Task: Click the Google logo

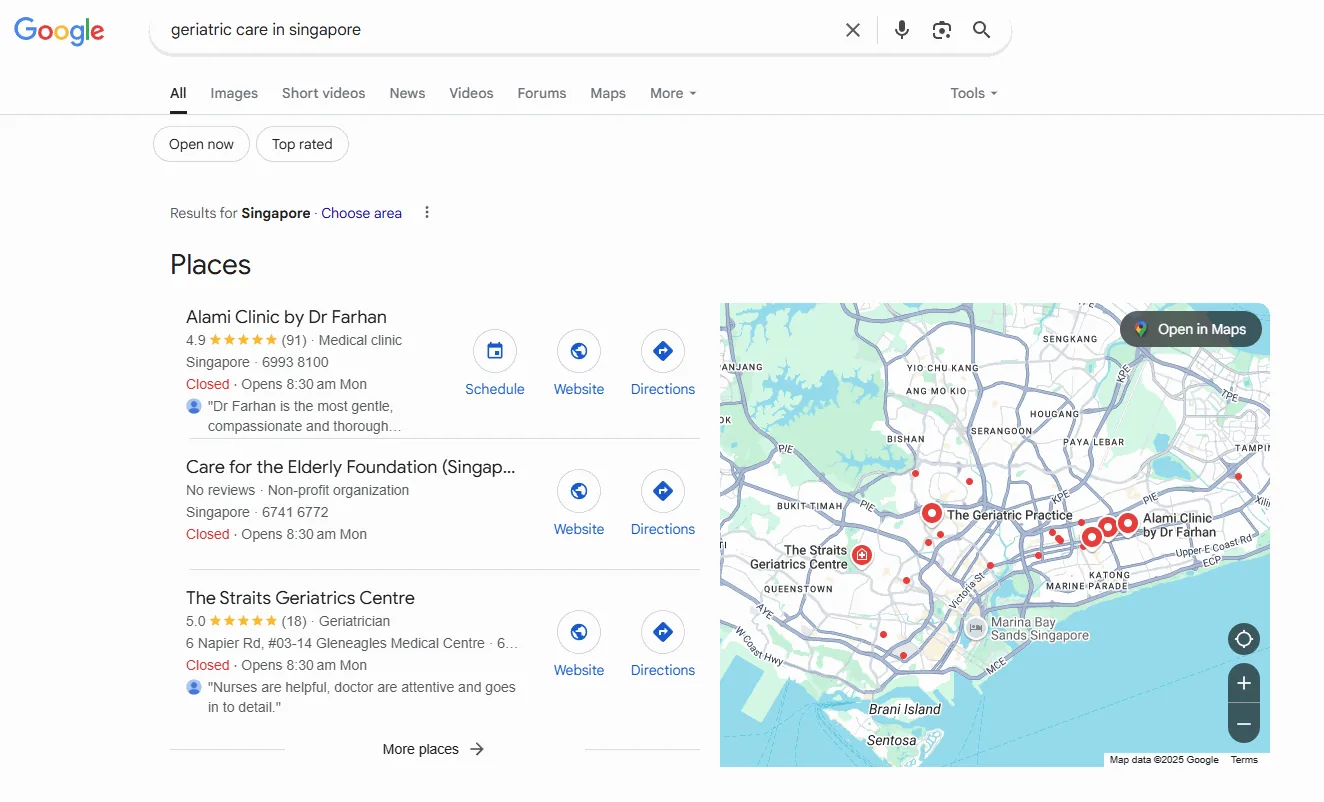Action: 59,31
